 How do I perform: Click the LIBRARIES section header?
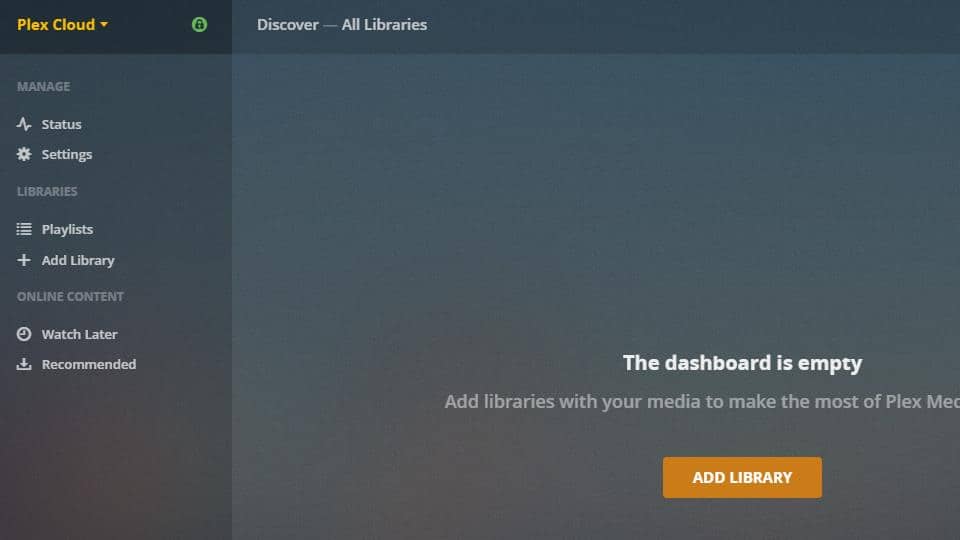(47, 191)
